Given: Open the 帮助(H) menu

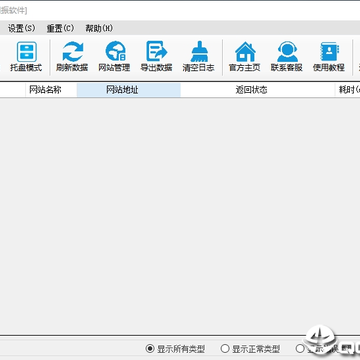Looking at the screenshot, I should (x=99, y=28).
